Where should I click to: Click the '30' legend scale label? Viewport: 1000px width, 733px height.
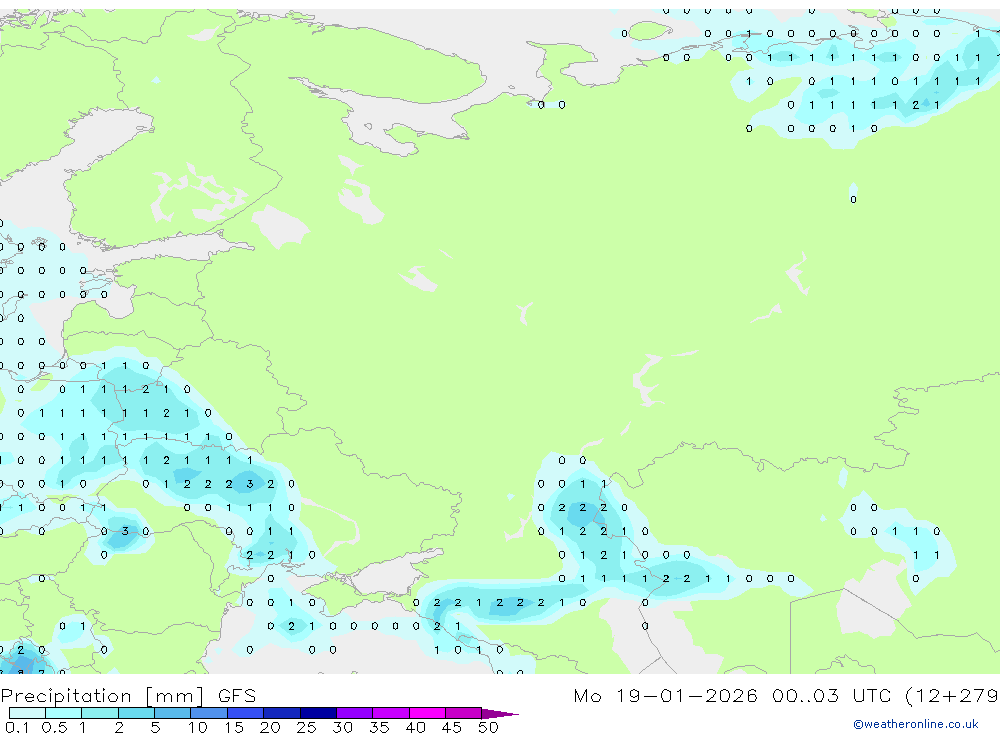tap(342, 727)
